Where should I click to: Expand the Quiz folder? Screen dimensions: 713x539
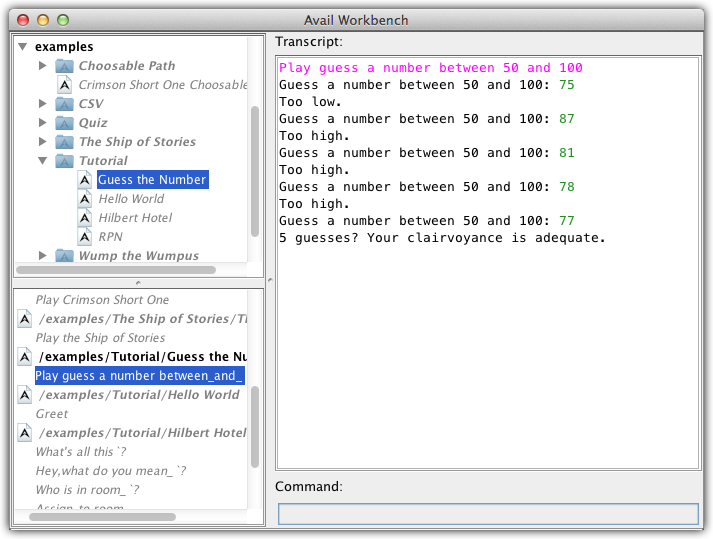point(43,123)
